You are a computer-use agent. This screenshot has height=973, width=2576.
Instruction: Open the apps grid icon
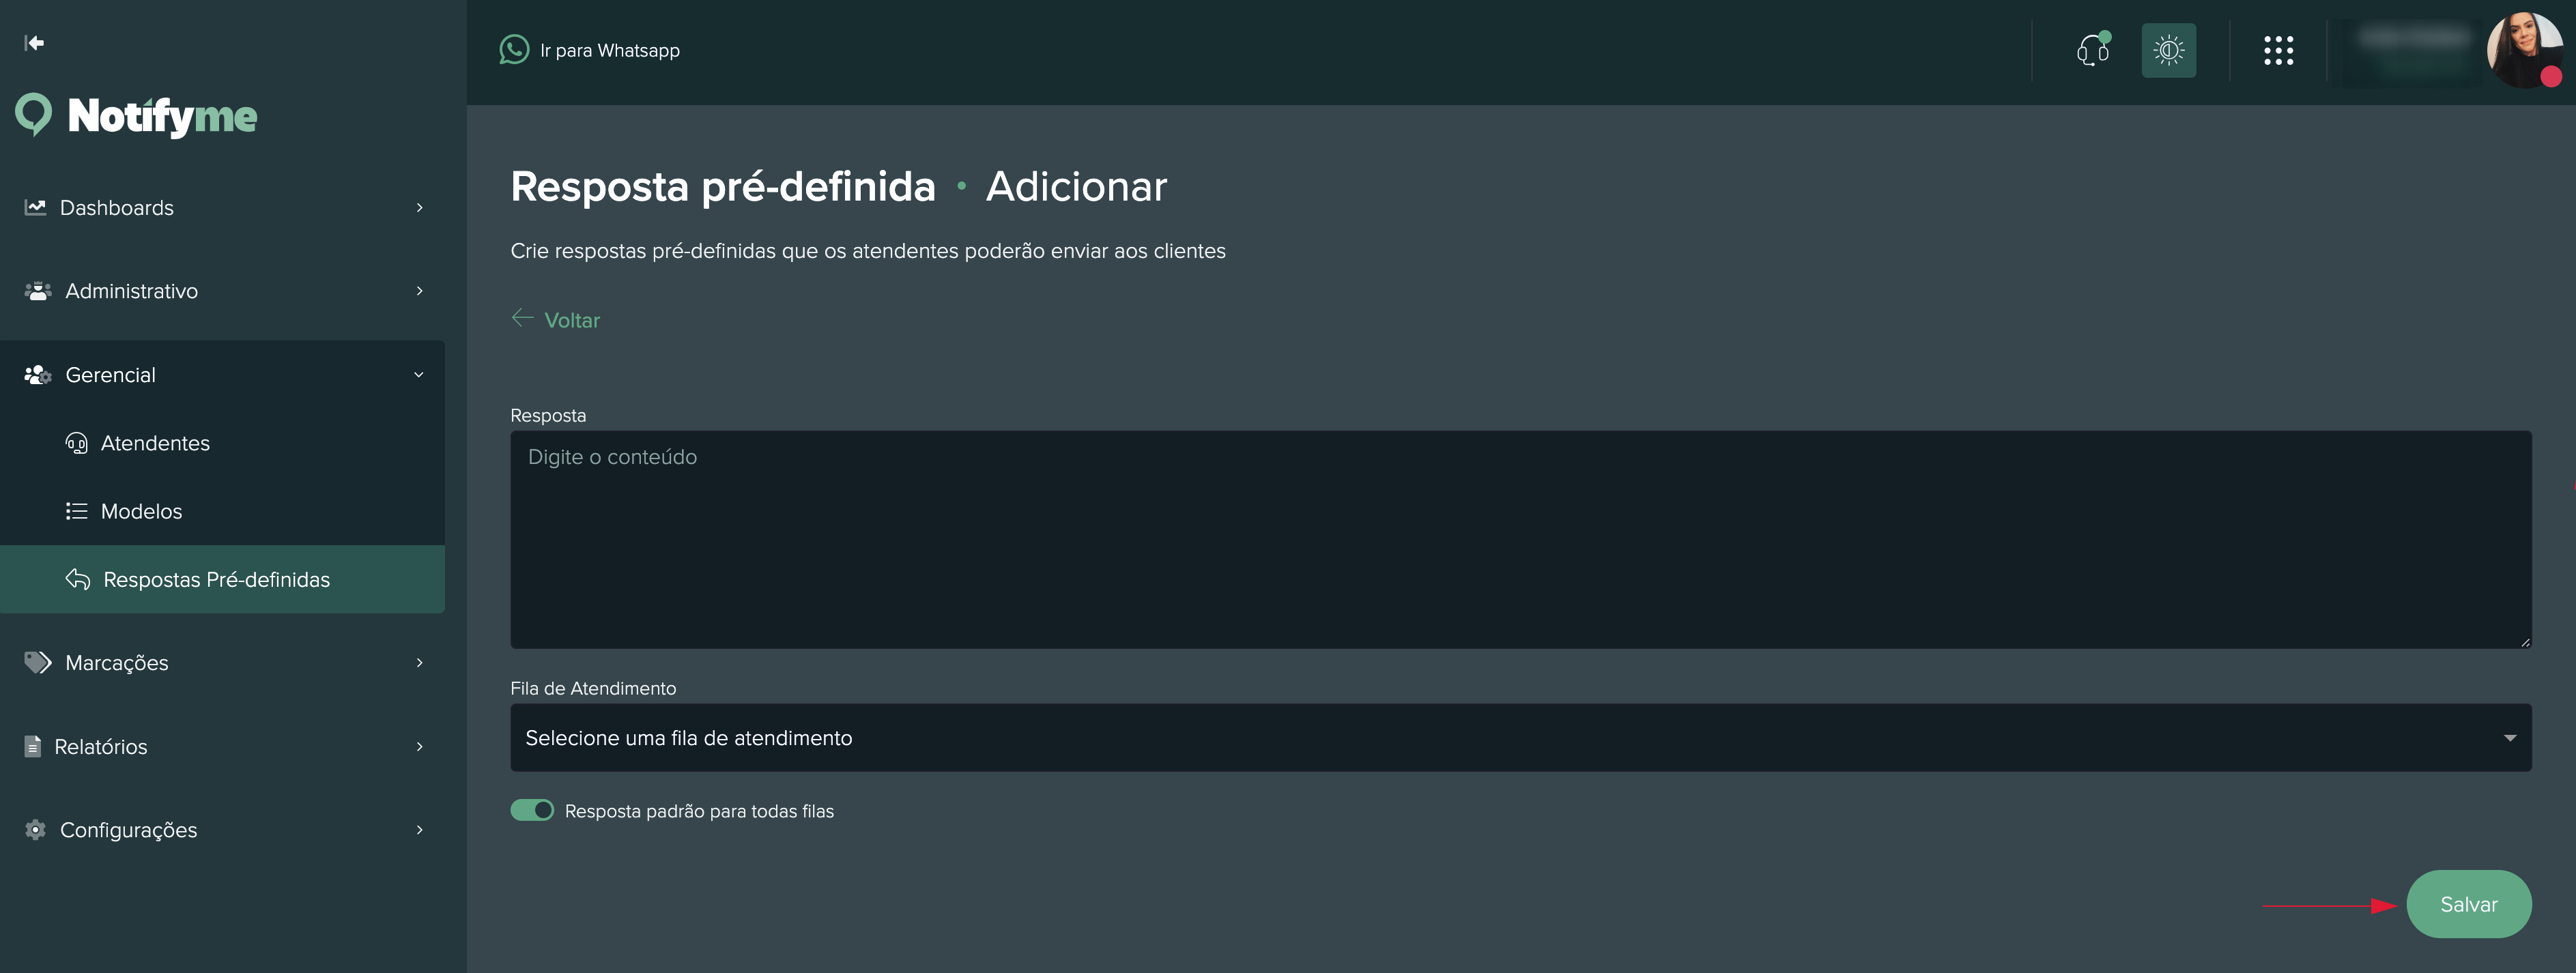[x=2278, y=50]
